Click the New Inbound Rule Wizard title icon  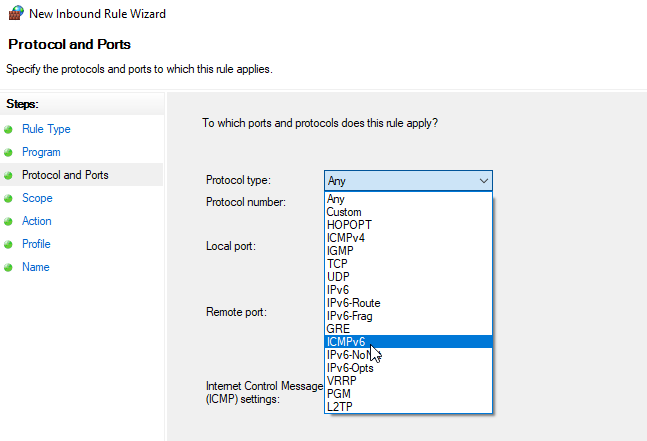15,14
